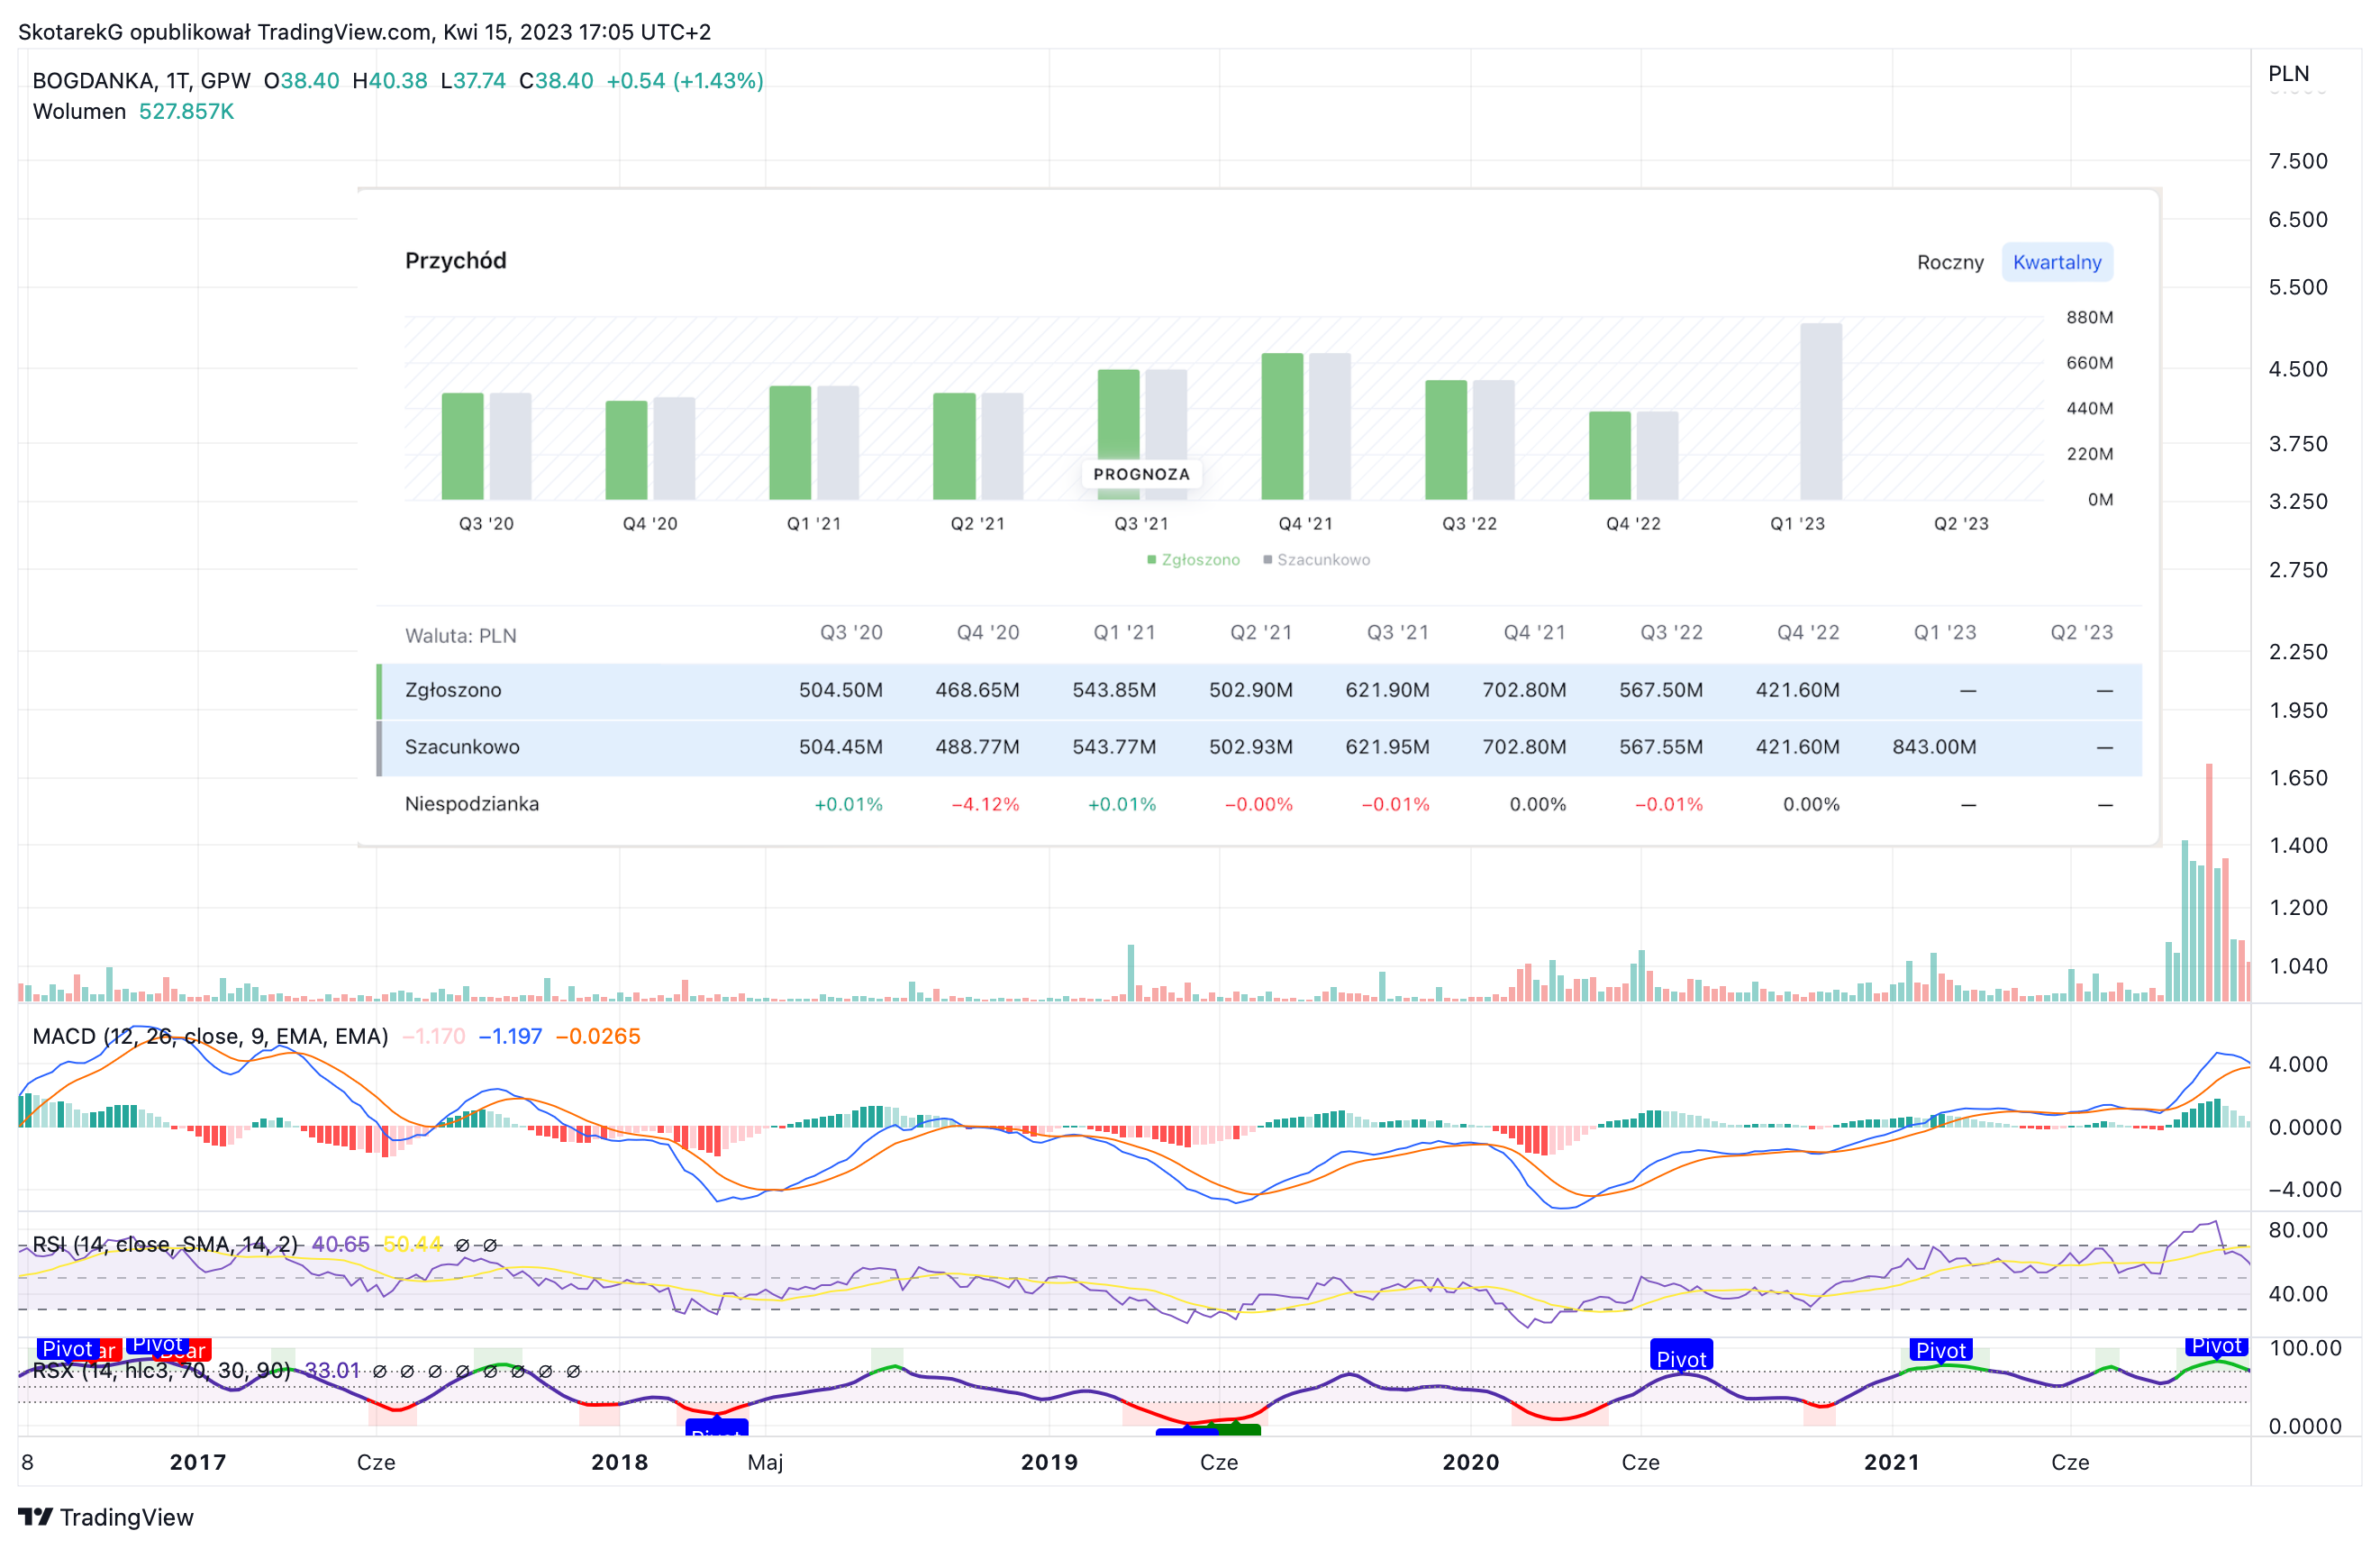Image resolution: width=2380 pixels, height=1549 pixels.
Task: Click the Q1 '23 estimated revenue bar
Action: (x=1820, y=411)
